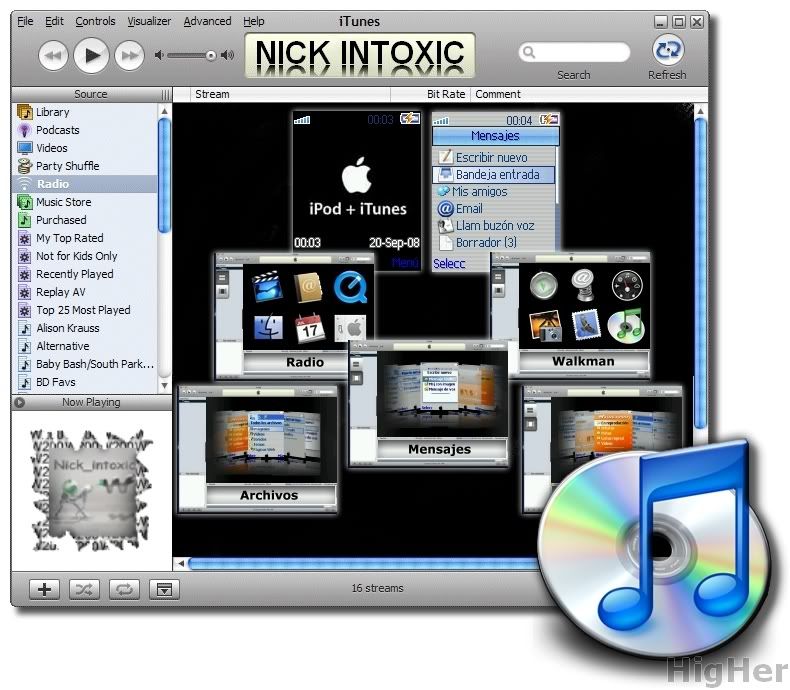Select BD Favs playlist
The width and height of the screenshot is (790, 690).
point(85,382)
